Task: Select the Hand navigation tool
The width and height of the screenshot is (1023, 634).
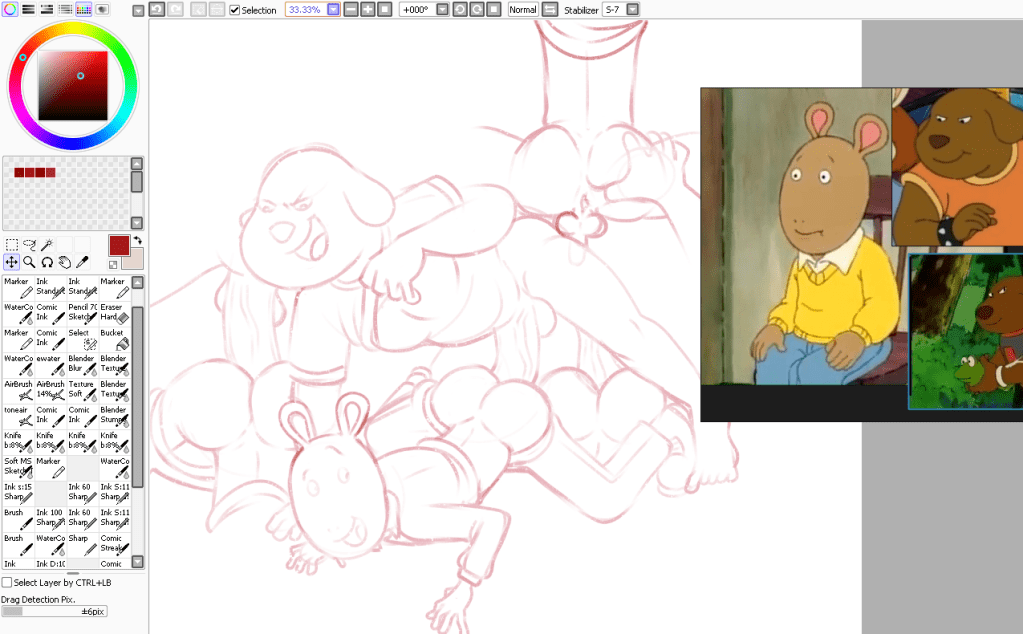Action: 64,262
